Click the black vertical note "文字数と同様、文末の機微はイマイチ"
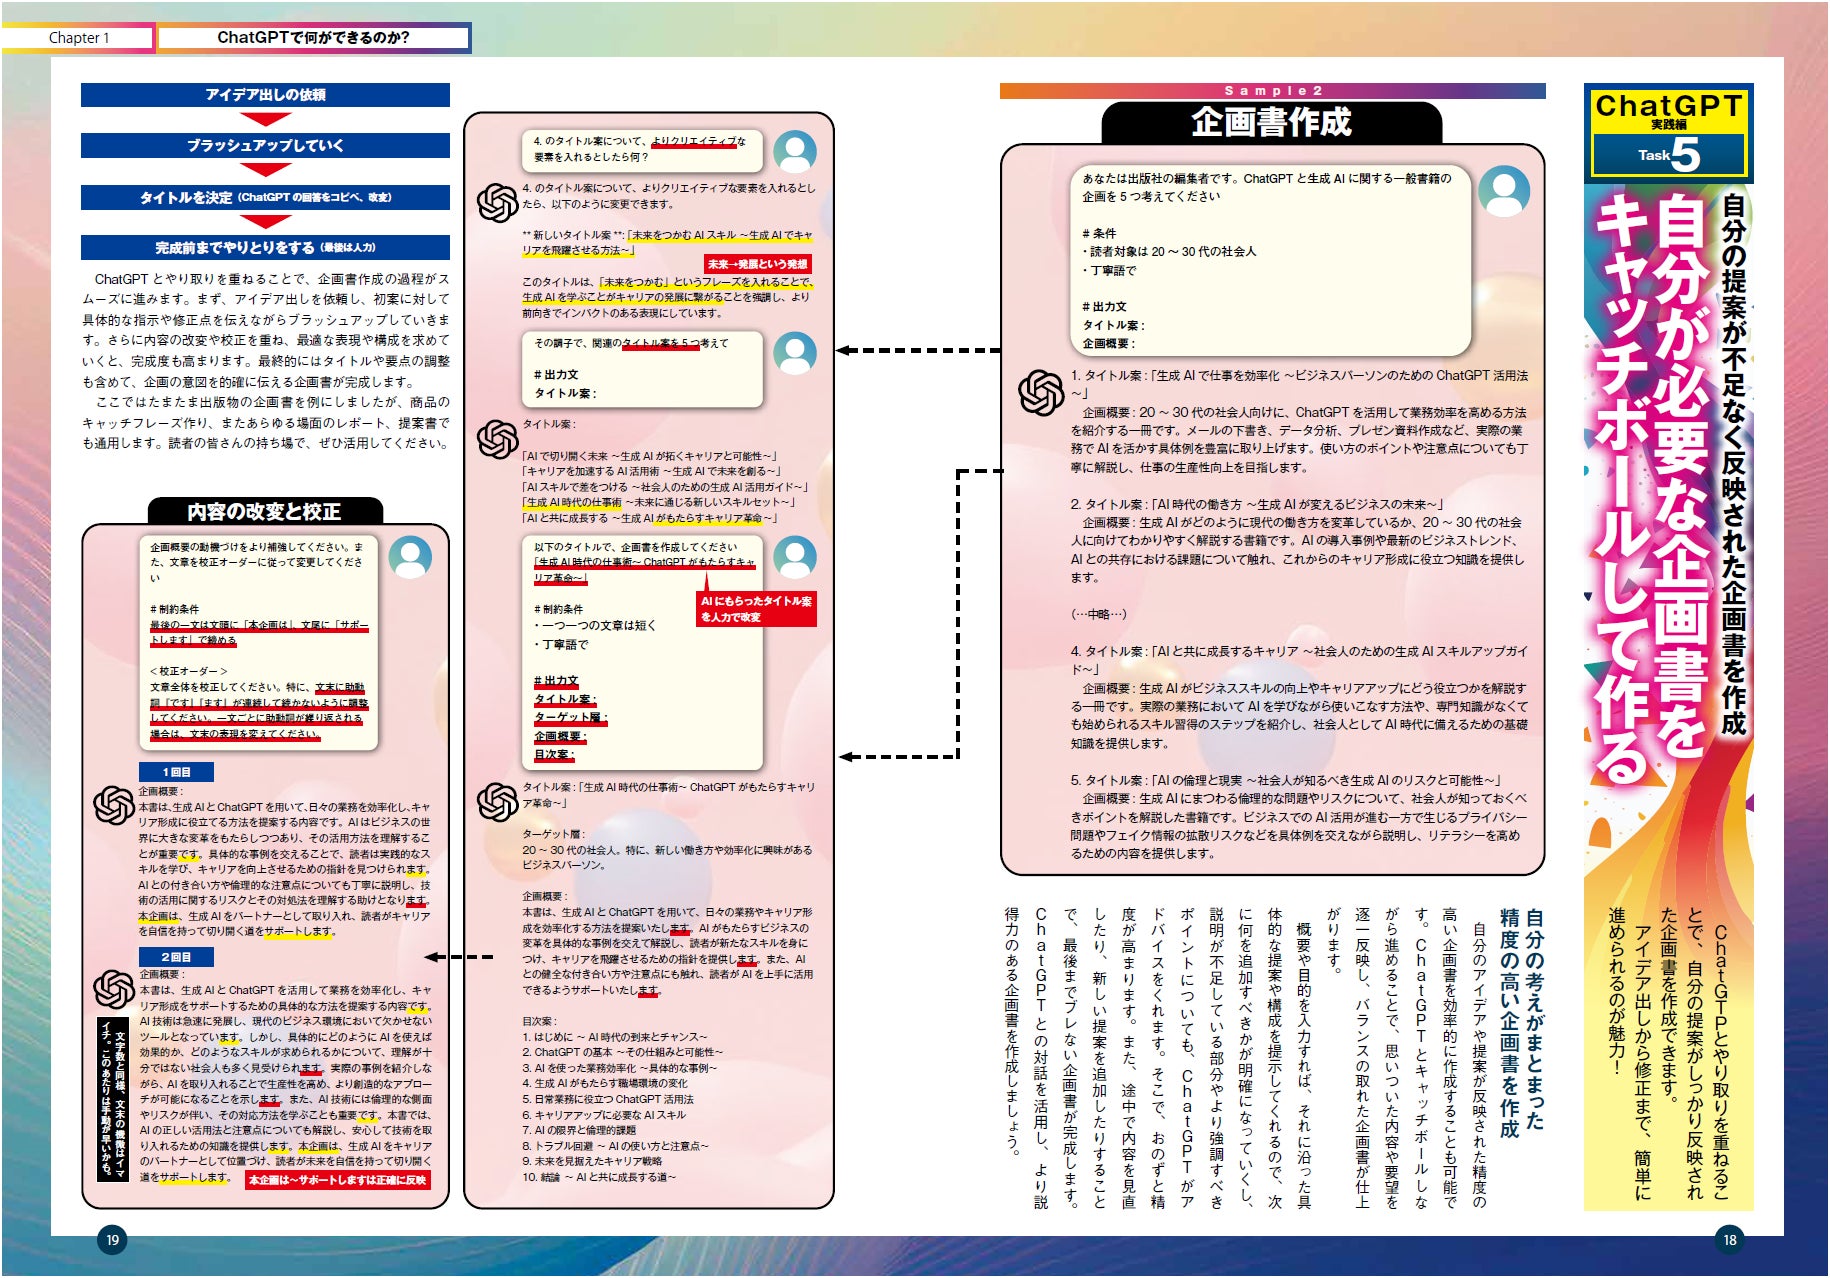The image size is (1830, 1278). coord(113,1098)
